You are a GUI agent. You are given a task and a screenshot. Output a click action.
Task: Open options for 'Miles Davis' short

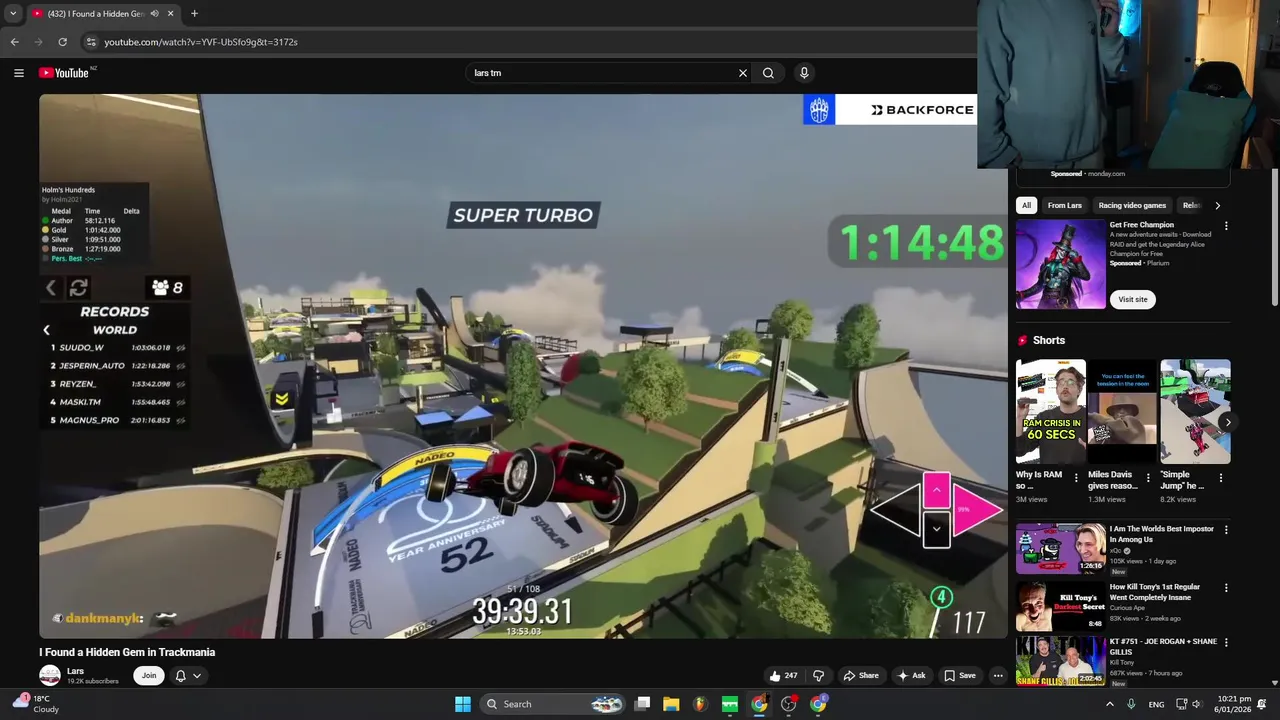(x=1148, y=478)
